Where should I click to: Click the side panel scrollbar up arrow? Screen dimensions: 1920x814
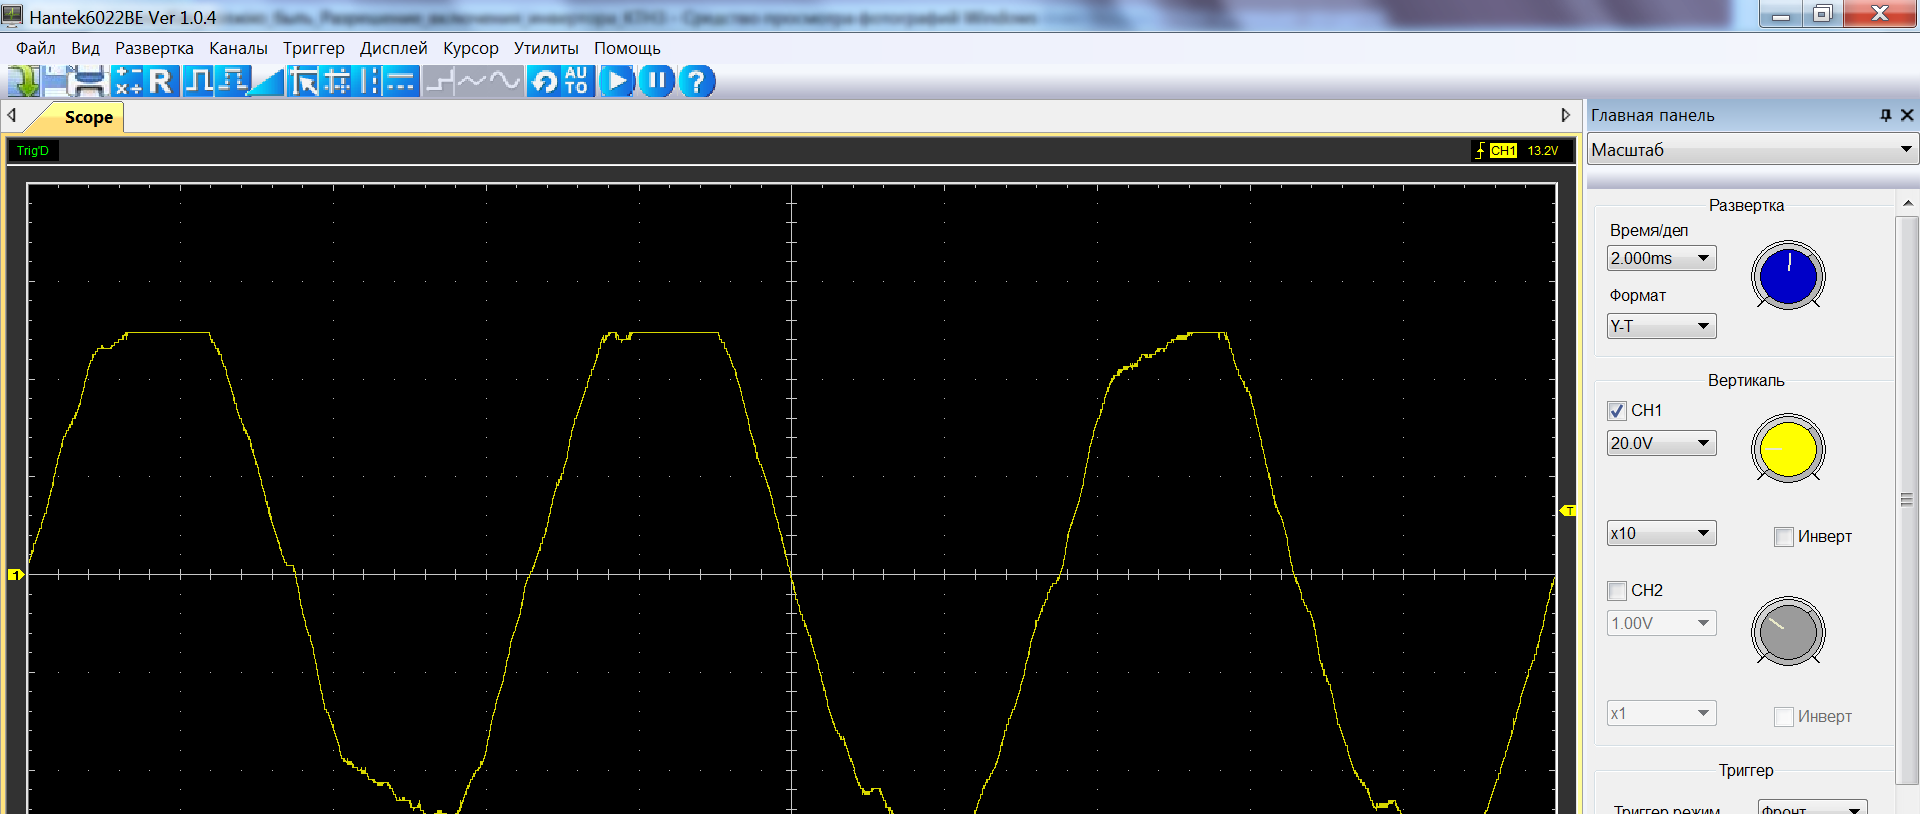[x=1907, y=203]
